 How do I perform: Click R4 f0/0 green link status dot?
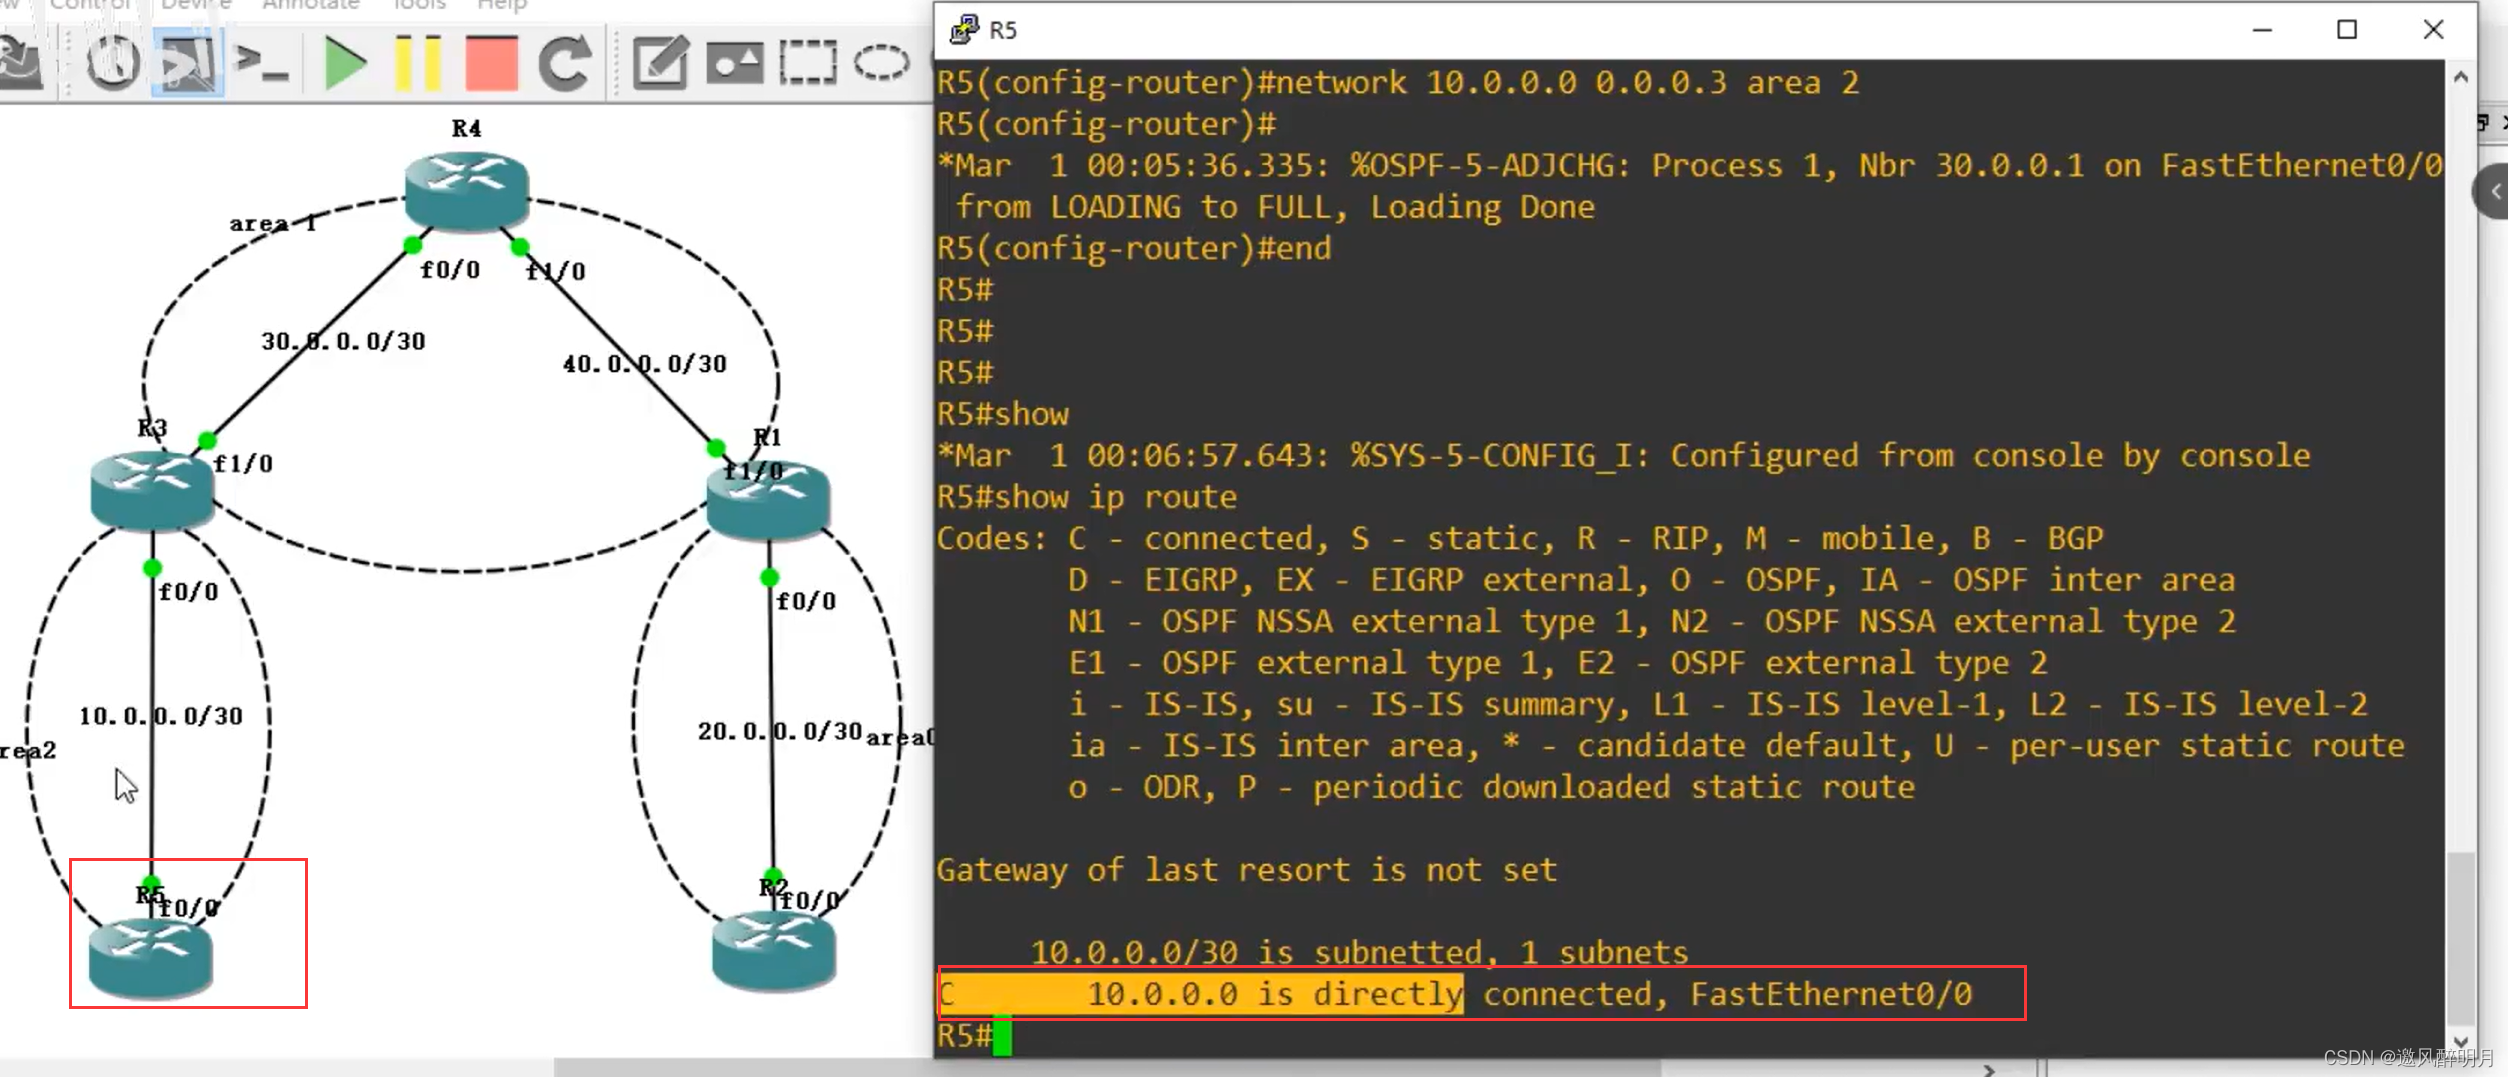[412, 244]
